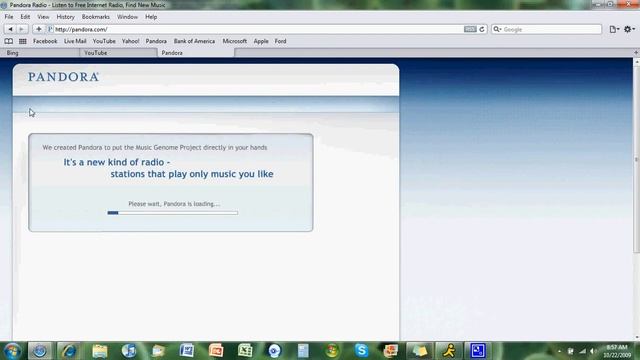640x360 pixels.
Task: Click the search magnifier dropdown in the Google field
Action: click(x=497, y=29)
